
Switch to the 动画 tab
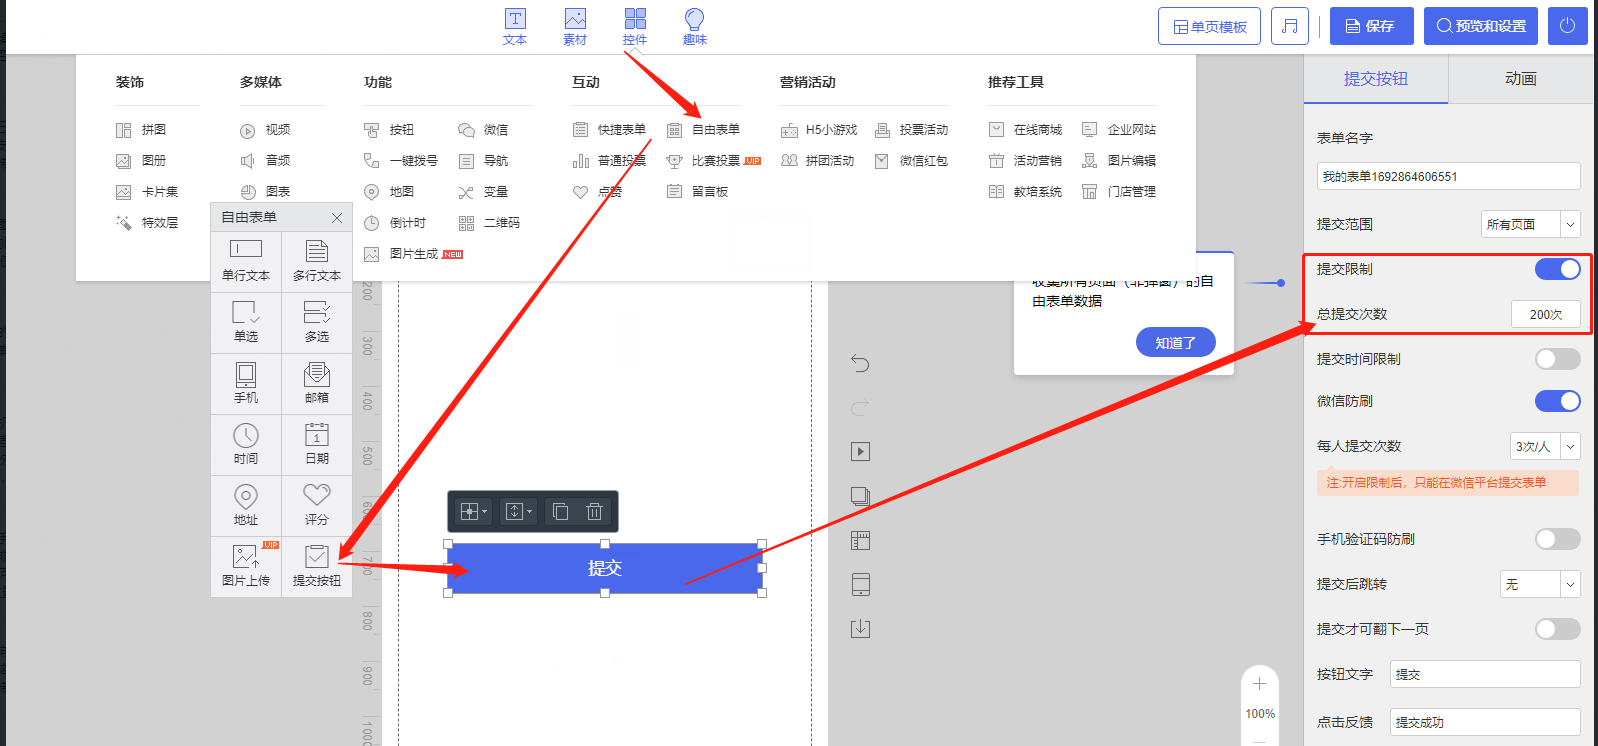pos(1521,79)
